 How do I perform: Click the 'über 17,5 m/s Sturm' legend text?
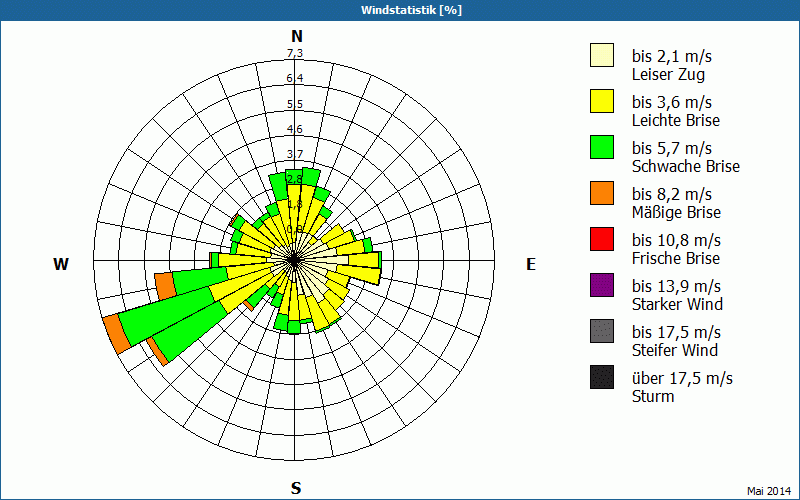tap(682, 387)
